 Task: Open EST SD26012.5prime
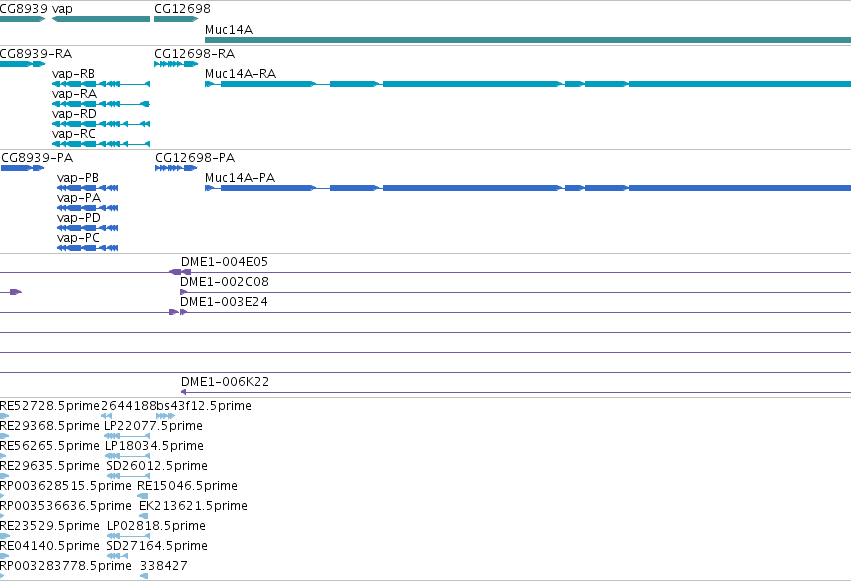(157, 466)
